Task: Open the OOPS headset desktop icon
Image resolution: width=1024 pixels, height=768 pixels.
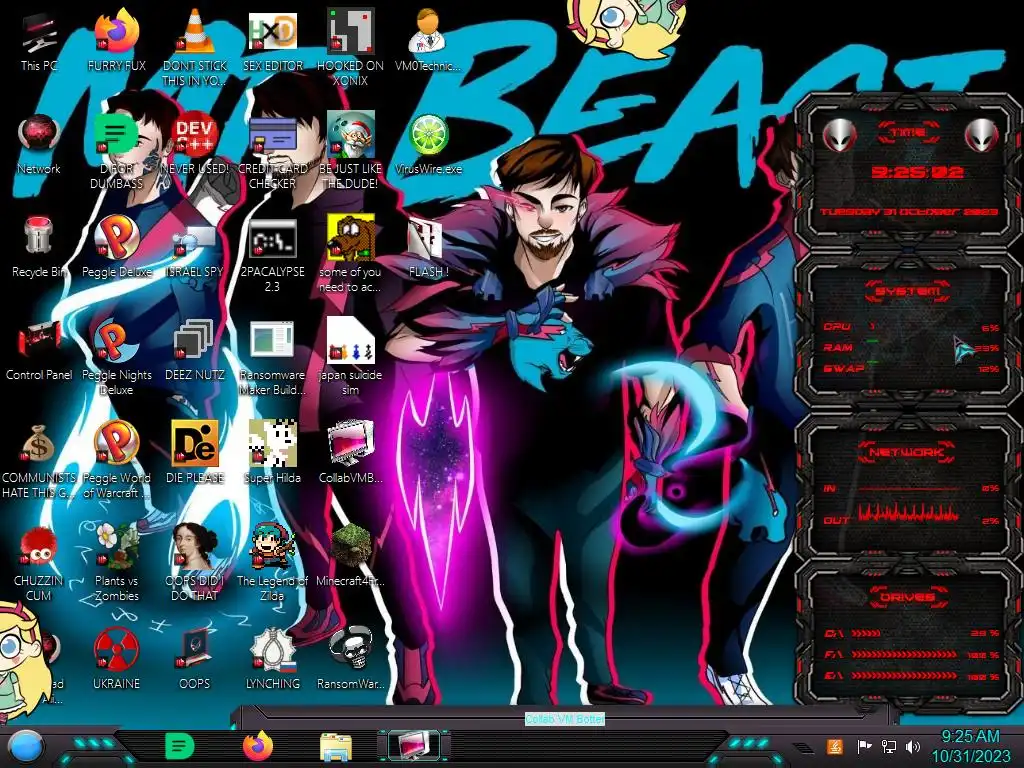Action: (x=195, y=649)
